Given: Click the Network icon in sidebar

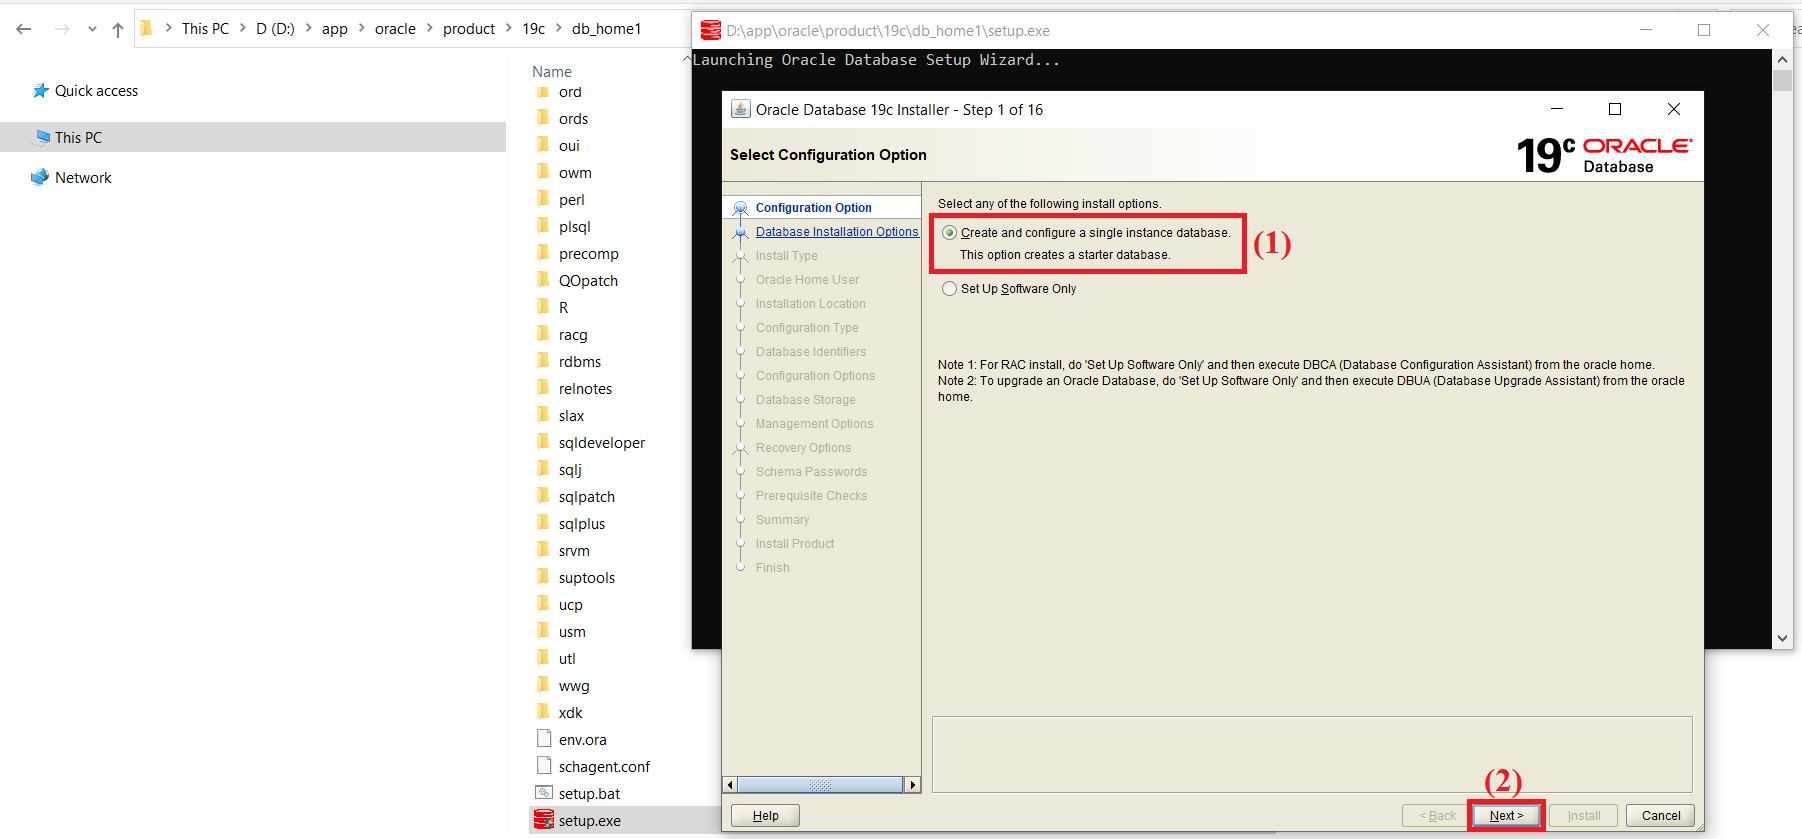Looking at the screenshot, I should [40, 178].
